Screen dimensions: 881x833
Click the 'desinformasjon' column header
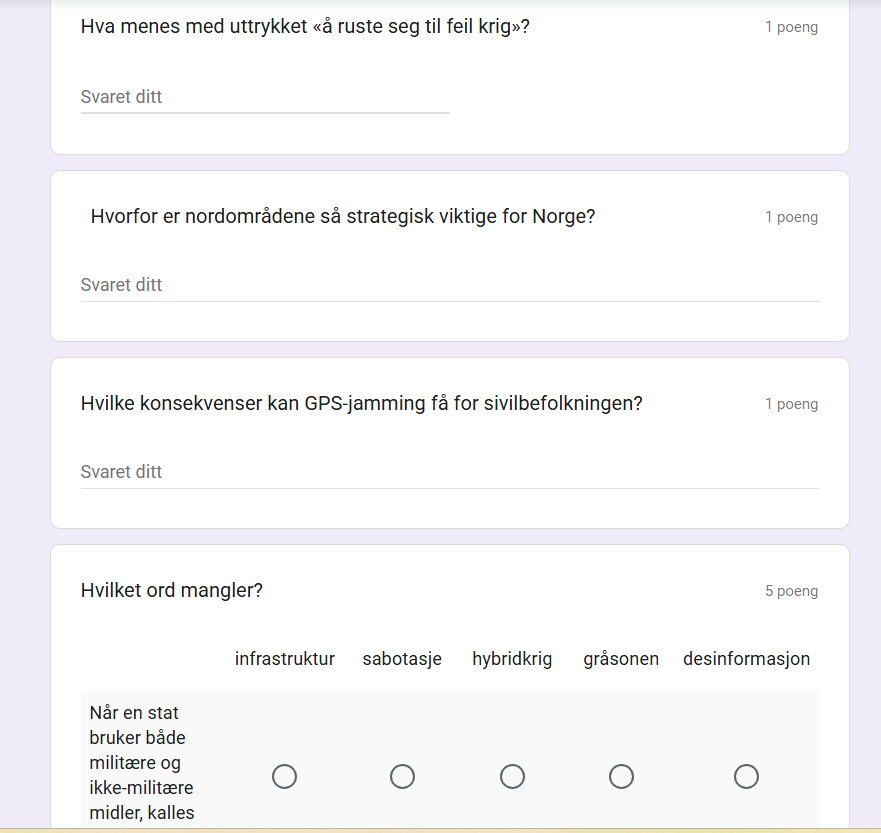[x=746, y=659]
